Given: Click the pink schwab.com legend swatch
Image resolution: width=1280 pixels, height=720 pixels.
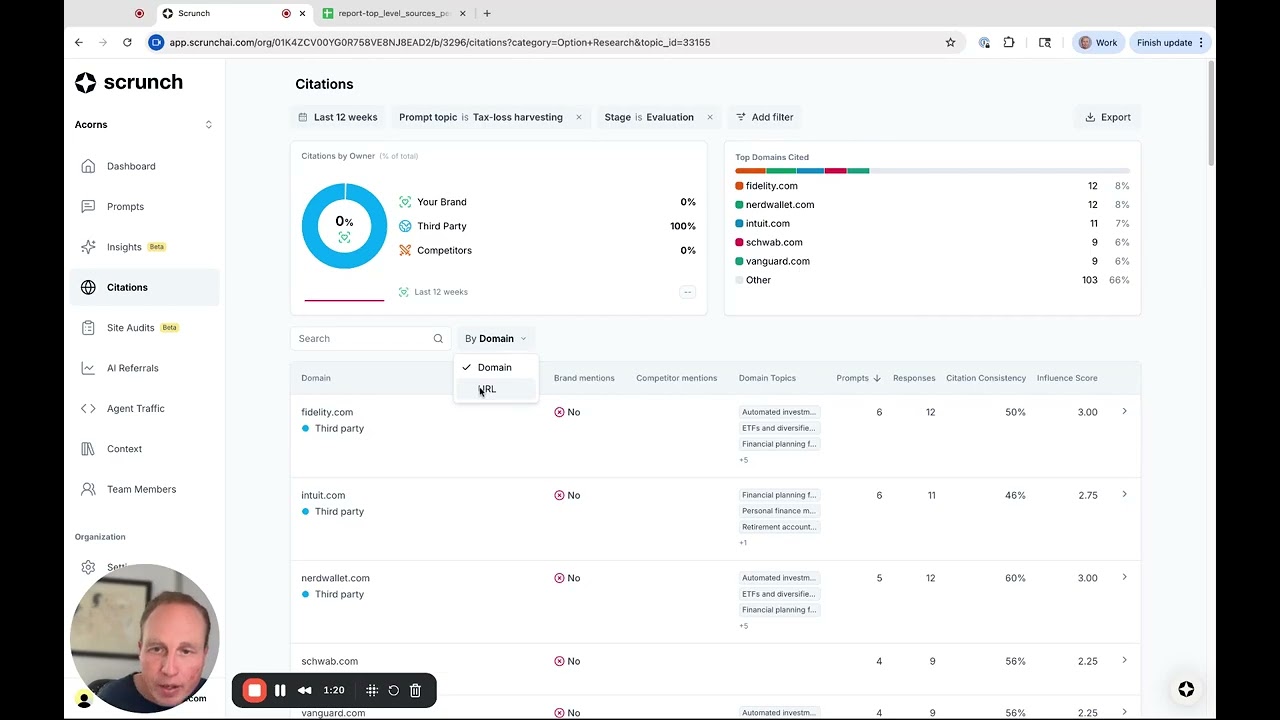Looking at the screenshot, I should (x=739, y=242).
